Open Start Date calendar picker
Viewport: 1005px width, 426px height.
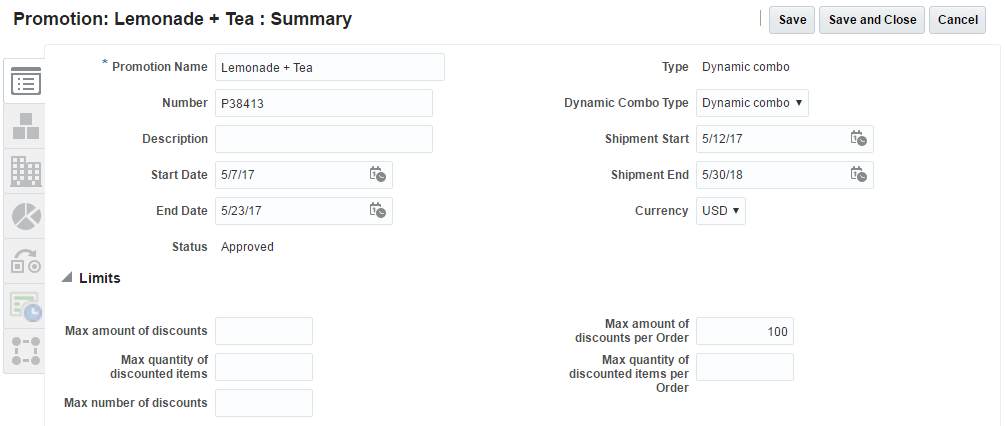378,175
